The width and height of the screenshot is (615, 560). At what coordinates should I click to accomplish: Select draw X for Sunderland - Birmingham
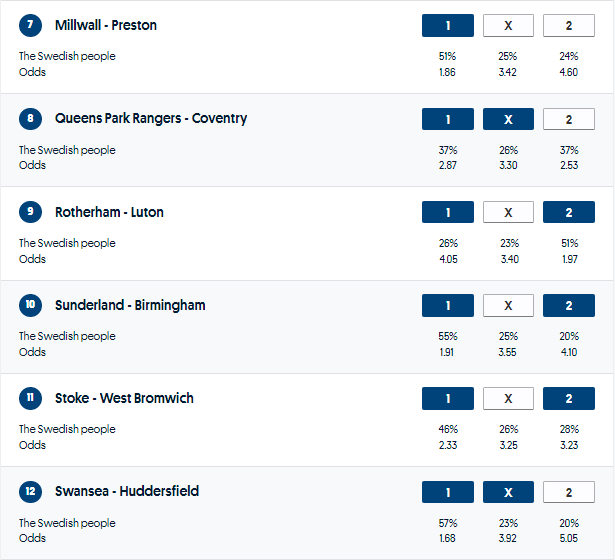coord(508,306)
